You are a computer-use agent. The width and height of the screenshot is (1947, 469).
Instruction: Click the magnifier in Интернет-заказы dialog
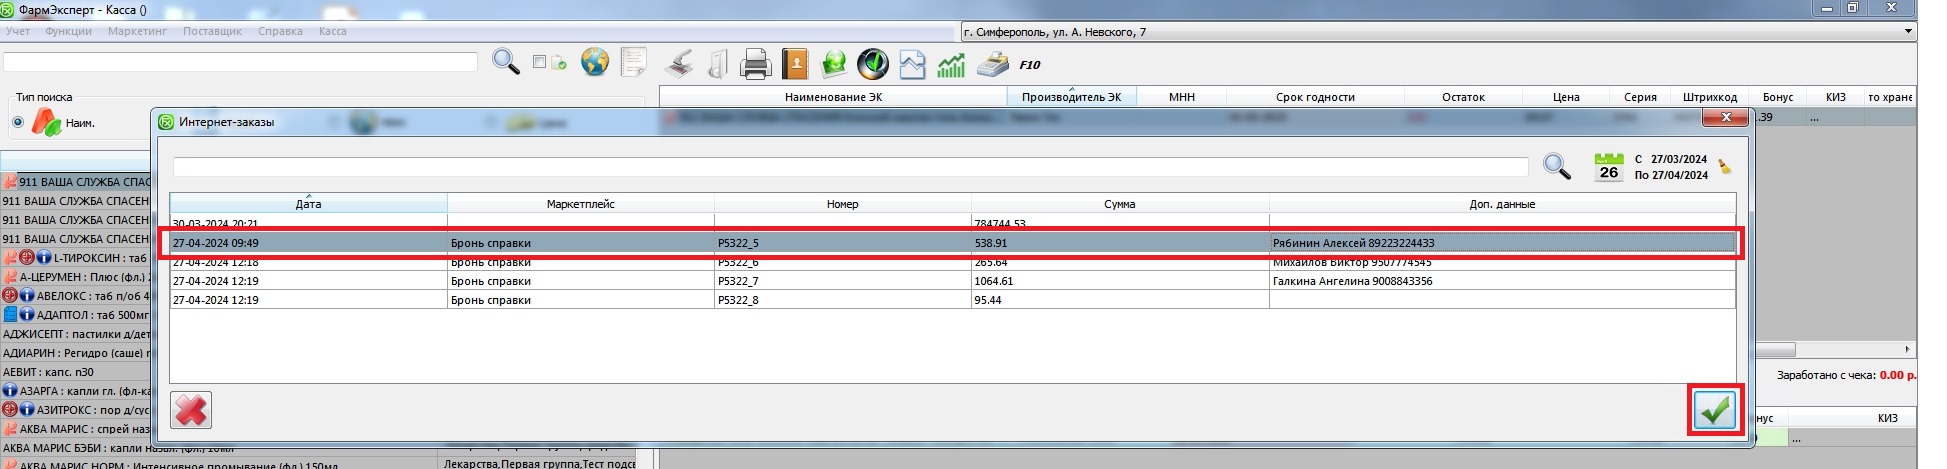tap(1556, 166)
